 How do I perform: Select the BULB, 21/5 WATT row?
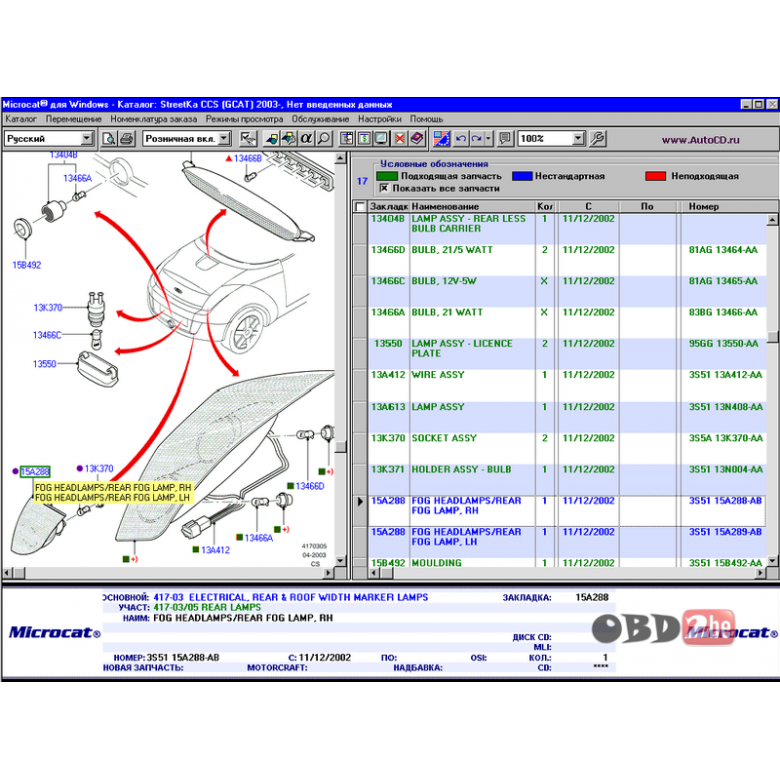567,260
